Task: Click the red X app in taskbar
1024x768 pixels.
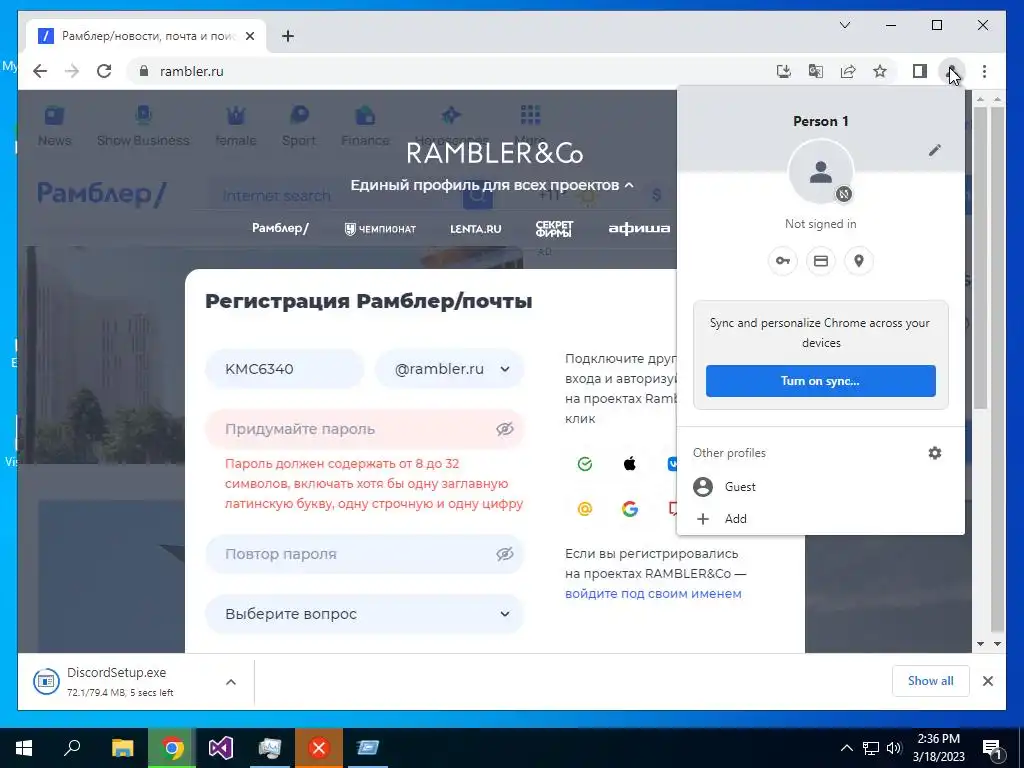Action: [x=319, y=748]
